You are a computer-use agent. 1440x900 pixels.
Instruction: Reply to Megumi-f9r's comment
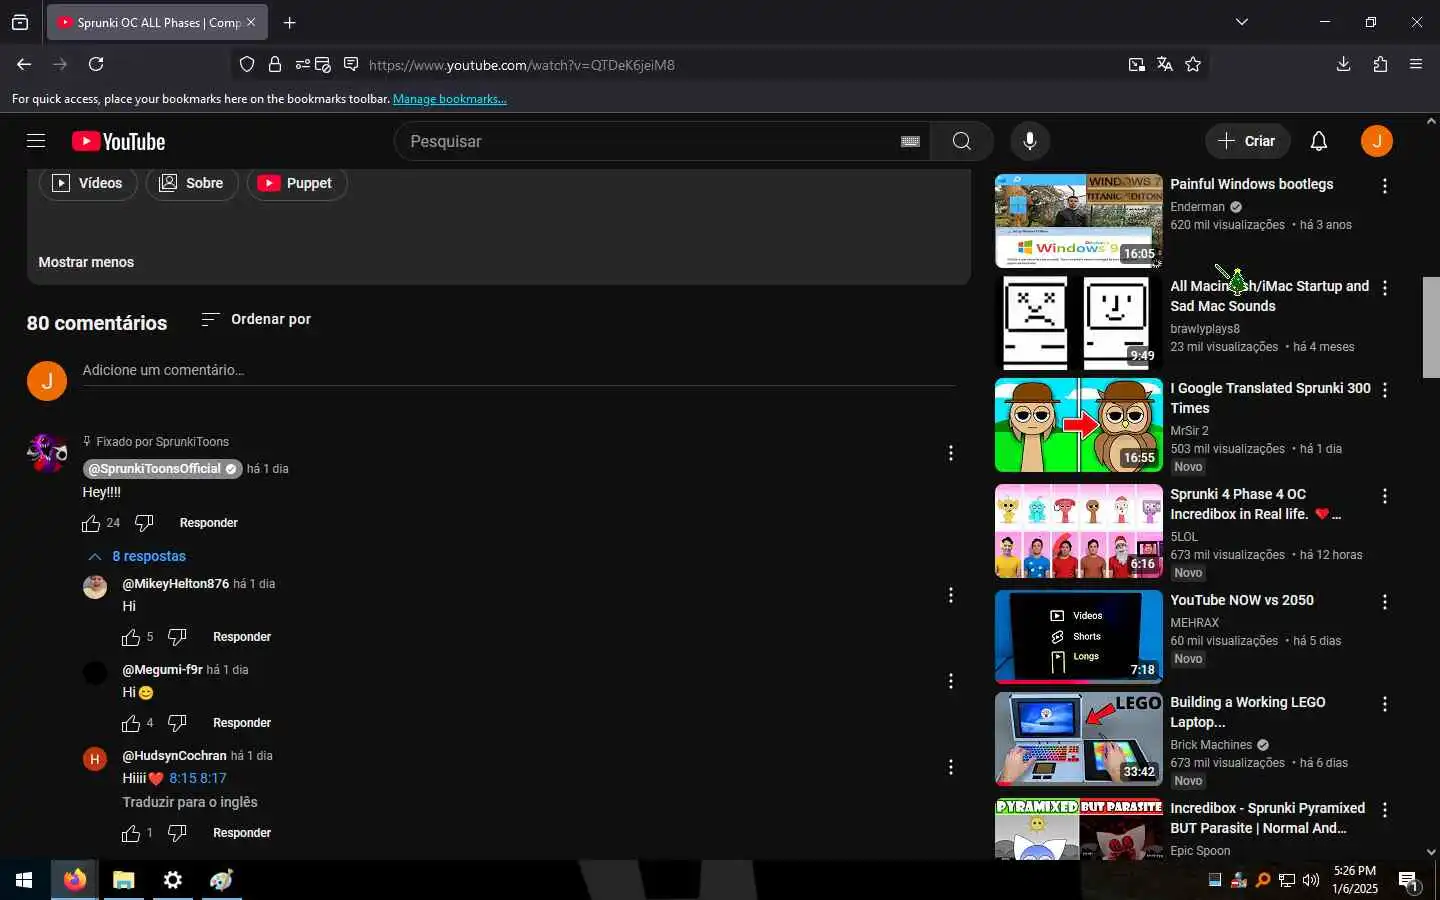click(242, 723)
